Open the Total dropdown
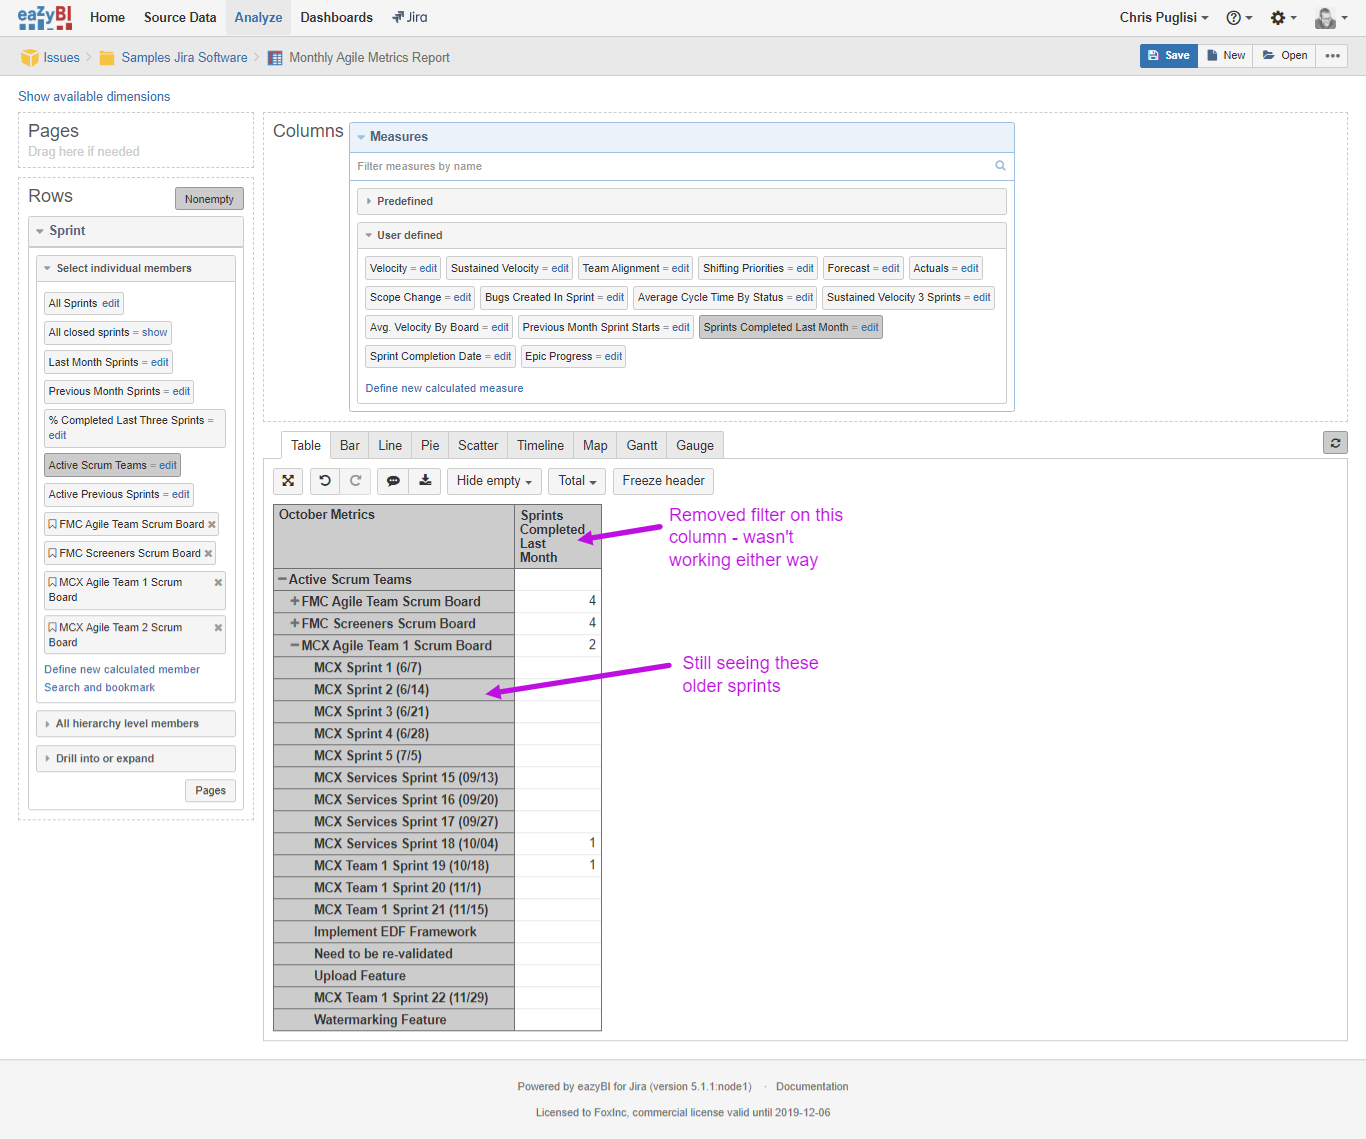This screenshot has height=1139, width=1366. tap(577, 481)
